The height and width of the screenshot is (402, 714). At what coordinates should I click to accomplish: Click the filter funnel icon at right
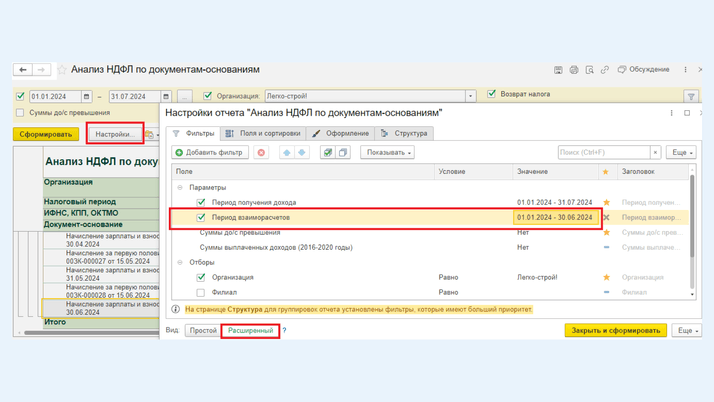click(691, 97)
